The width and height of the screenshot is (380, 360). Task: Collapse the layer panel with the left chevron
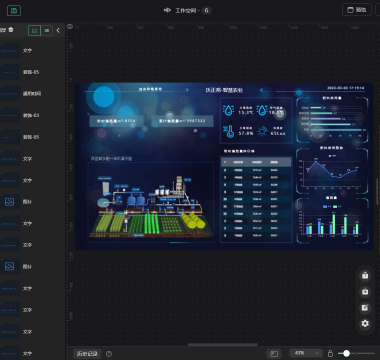(x=58, y=30)
